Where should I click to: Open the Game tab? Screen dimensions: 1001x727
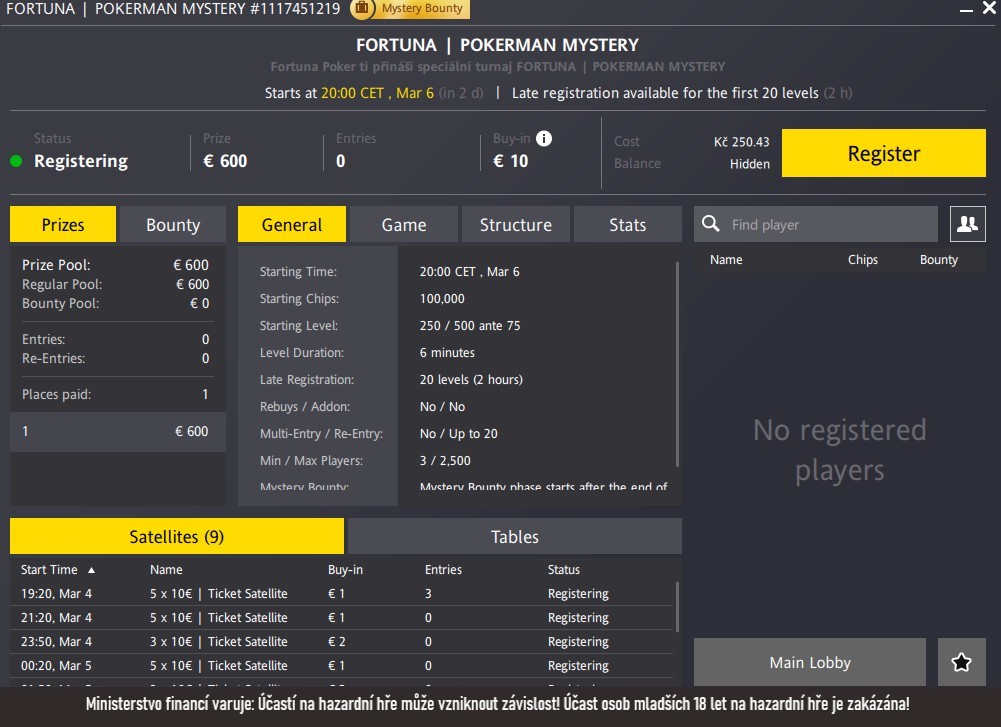(x=404, y=224)
